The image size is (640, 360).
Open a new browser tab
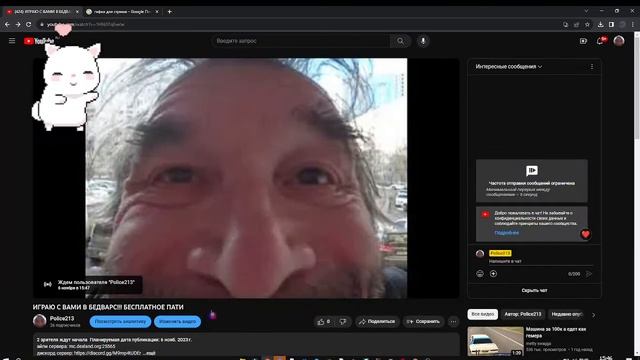169,12
